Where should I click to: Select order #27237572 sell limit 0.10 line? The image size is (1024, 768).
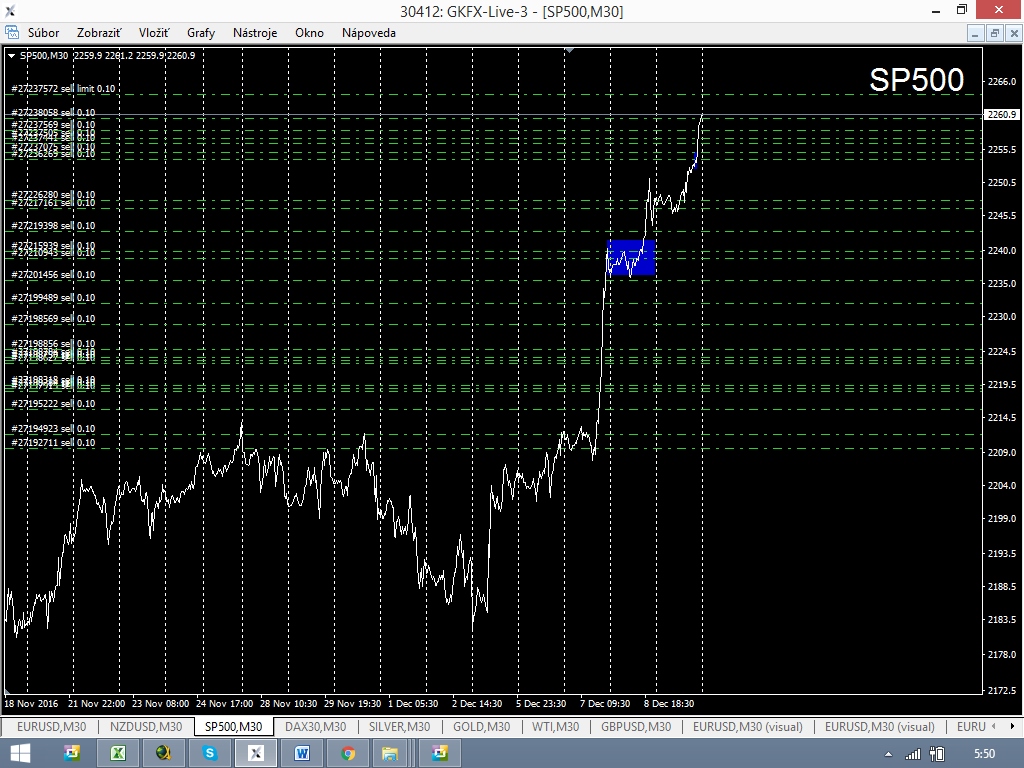pyautogui.click(x=63, y=89)
